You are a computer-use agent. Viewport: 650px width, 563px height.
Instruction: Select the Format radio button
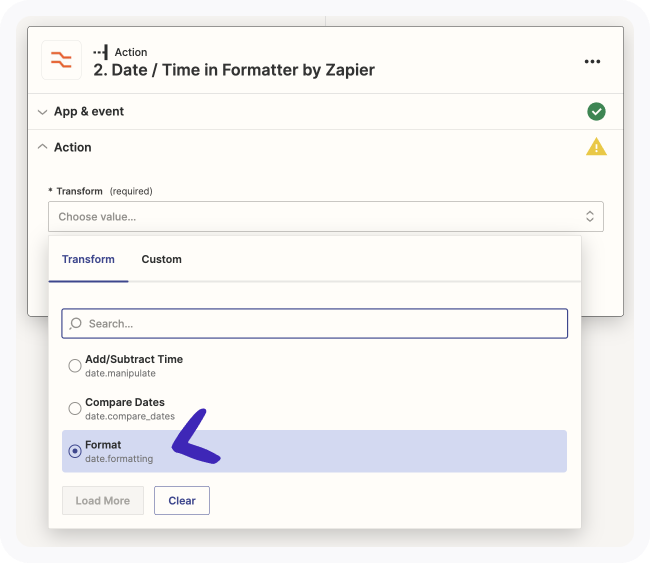[75, 451]
